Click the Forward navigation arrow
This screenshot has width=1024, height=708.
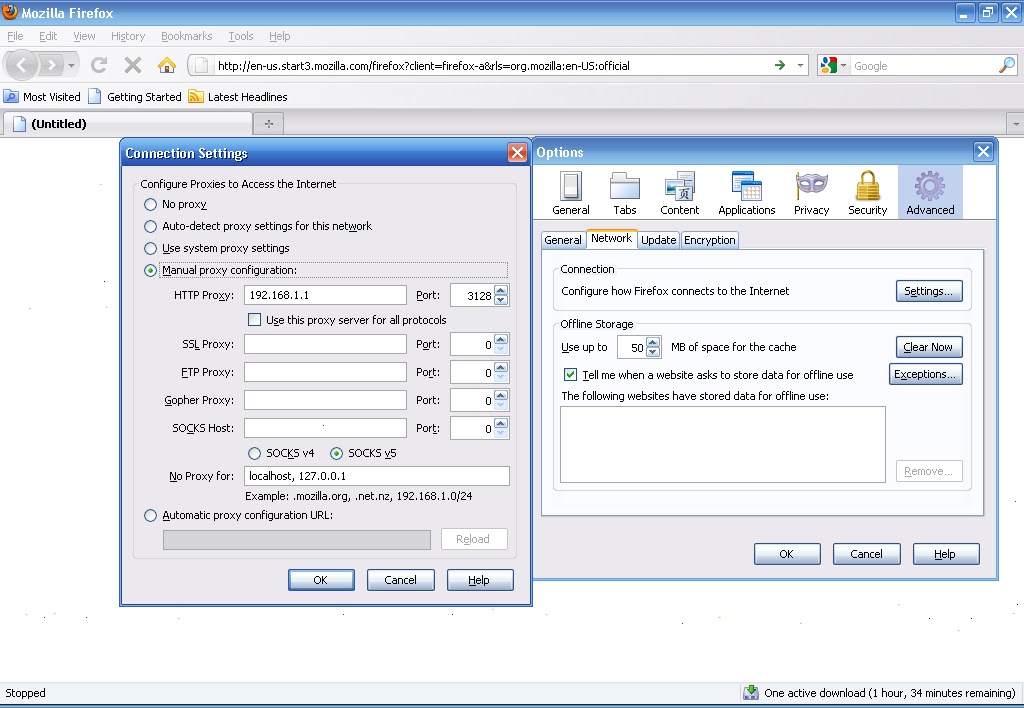(x=51, y=65)
